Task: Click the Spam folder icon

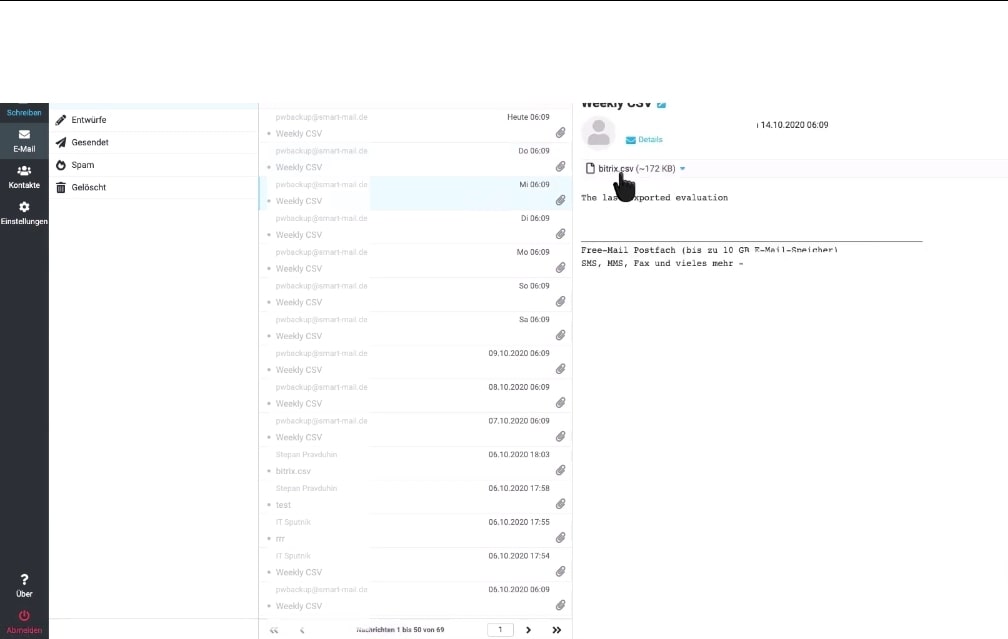Action: click(x=62, y=164)
